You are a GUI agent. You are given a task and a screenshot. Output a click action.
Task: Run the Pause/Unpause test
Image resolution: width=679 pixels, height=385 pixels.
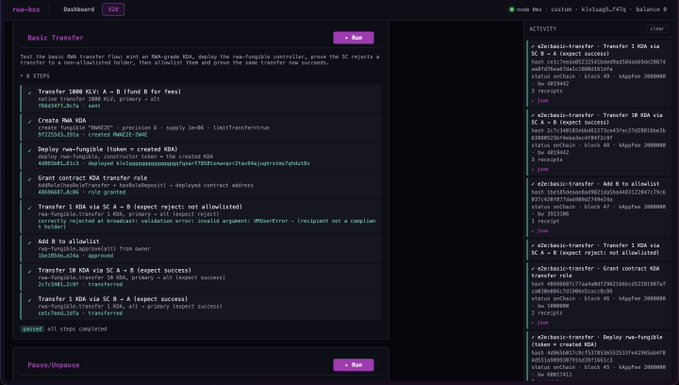pyautogui.click(x=353, y=365)
